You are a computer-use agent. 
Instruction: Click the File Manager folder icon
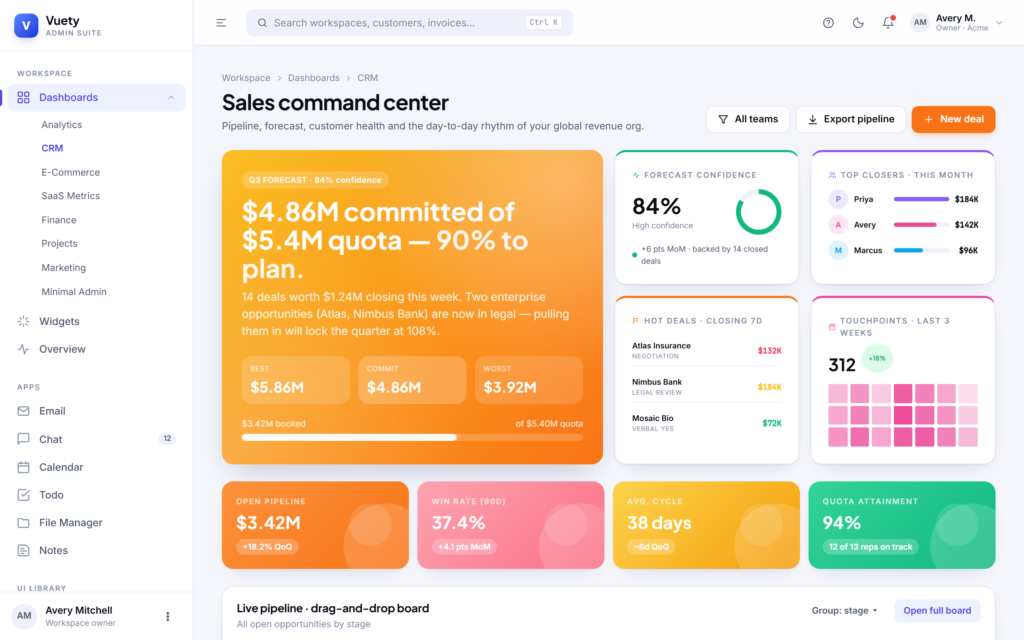coord(24,522)
